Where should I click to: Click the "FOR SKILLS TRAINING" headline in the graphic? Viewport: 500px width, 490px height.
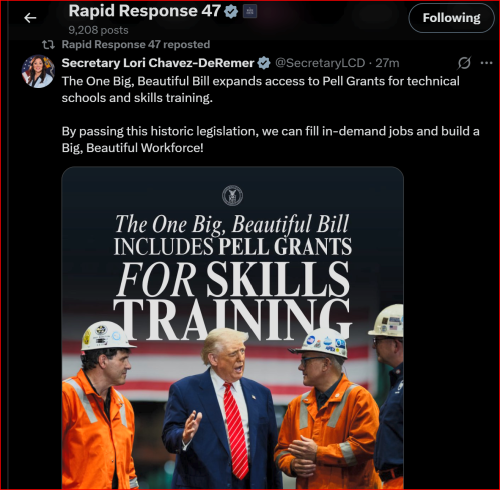tap(232, 299)
